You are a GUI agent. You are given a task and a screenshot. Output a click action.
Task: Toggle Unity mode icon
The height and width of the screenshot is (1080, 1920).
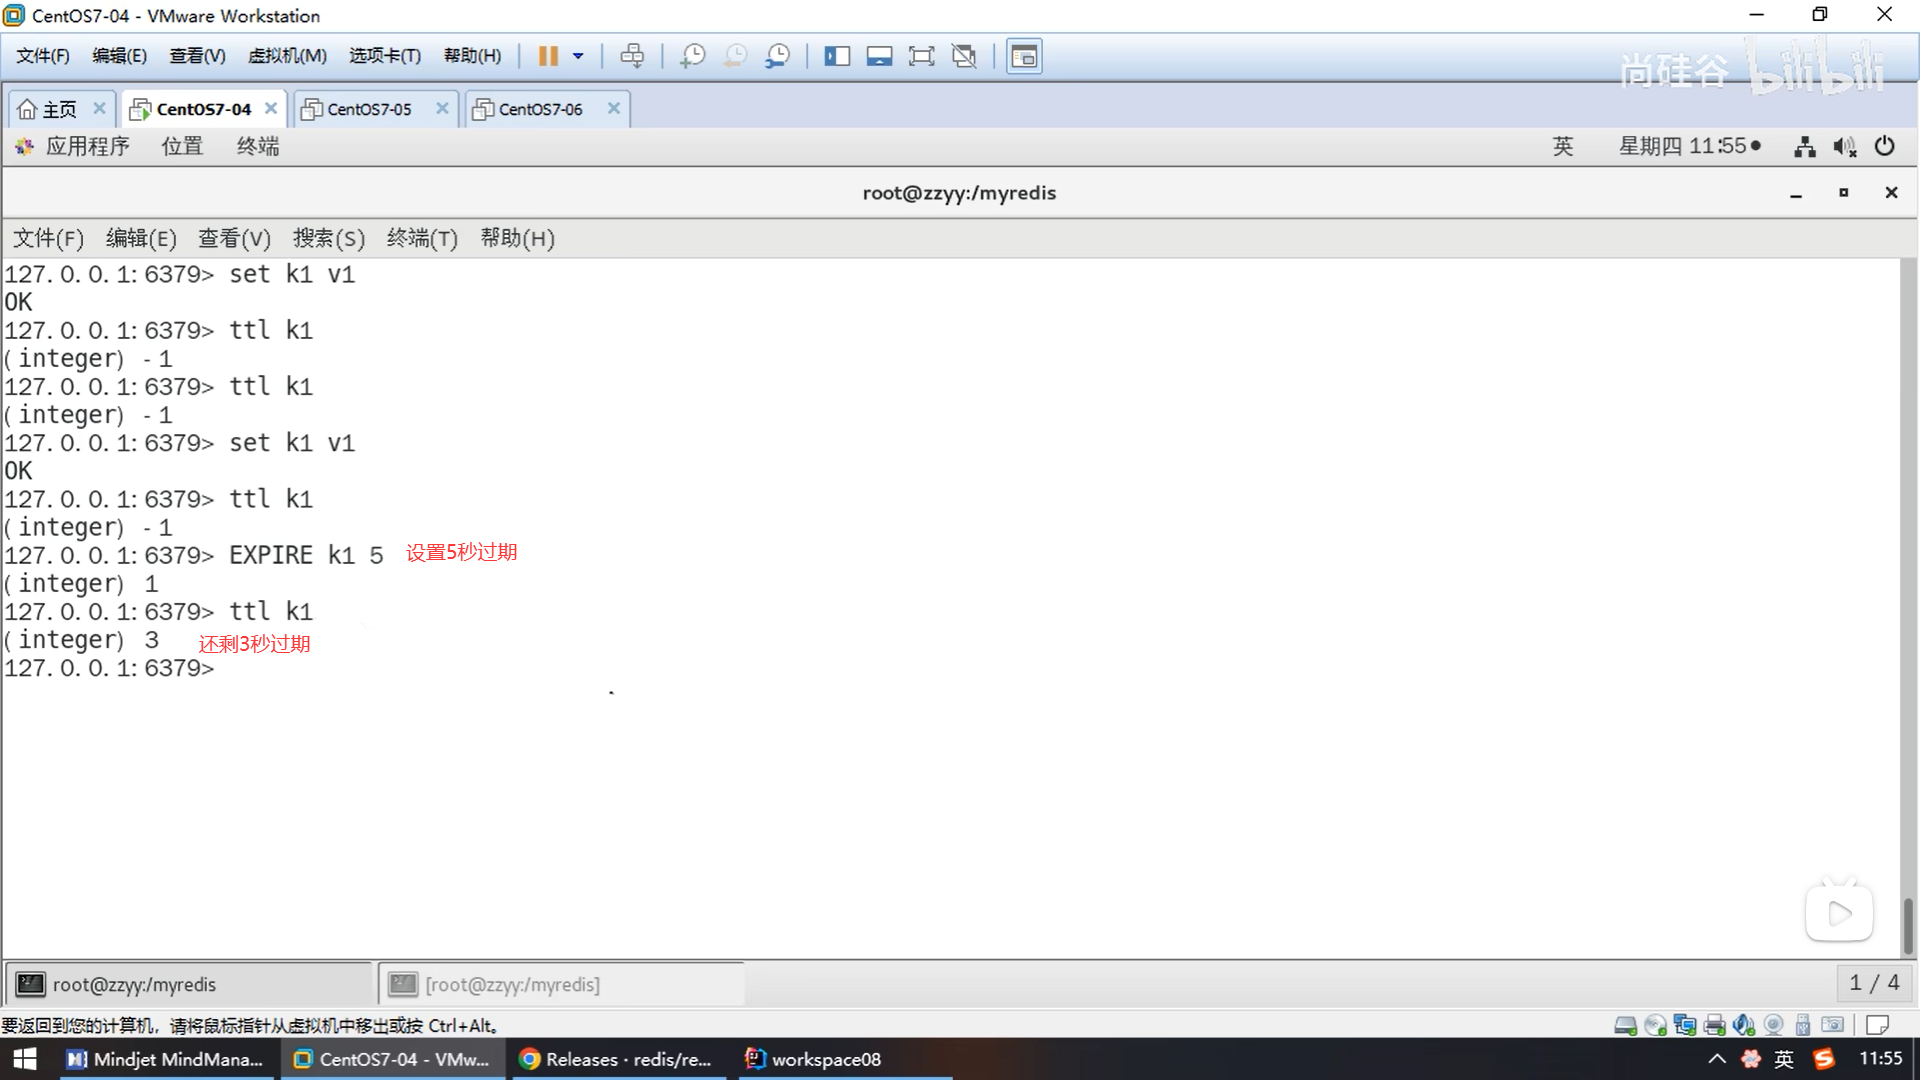(964, 56)
